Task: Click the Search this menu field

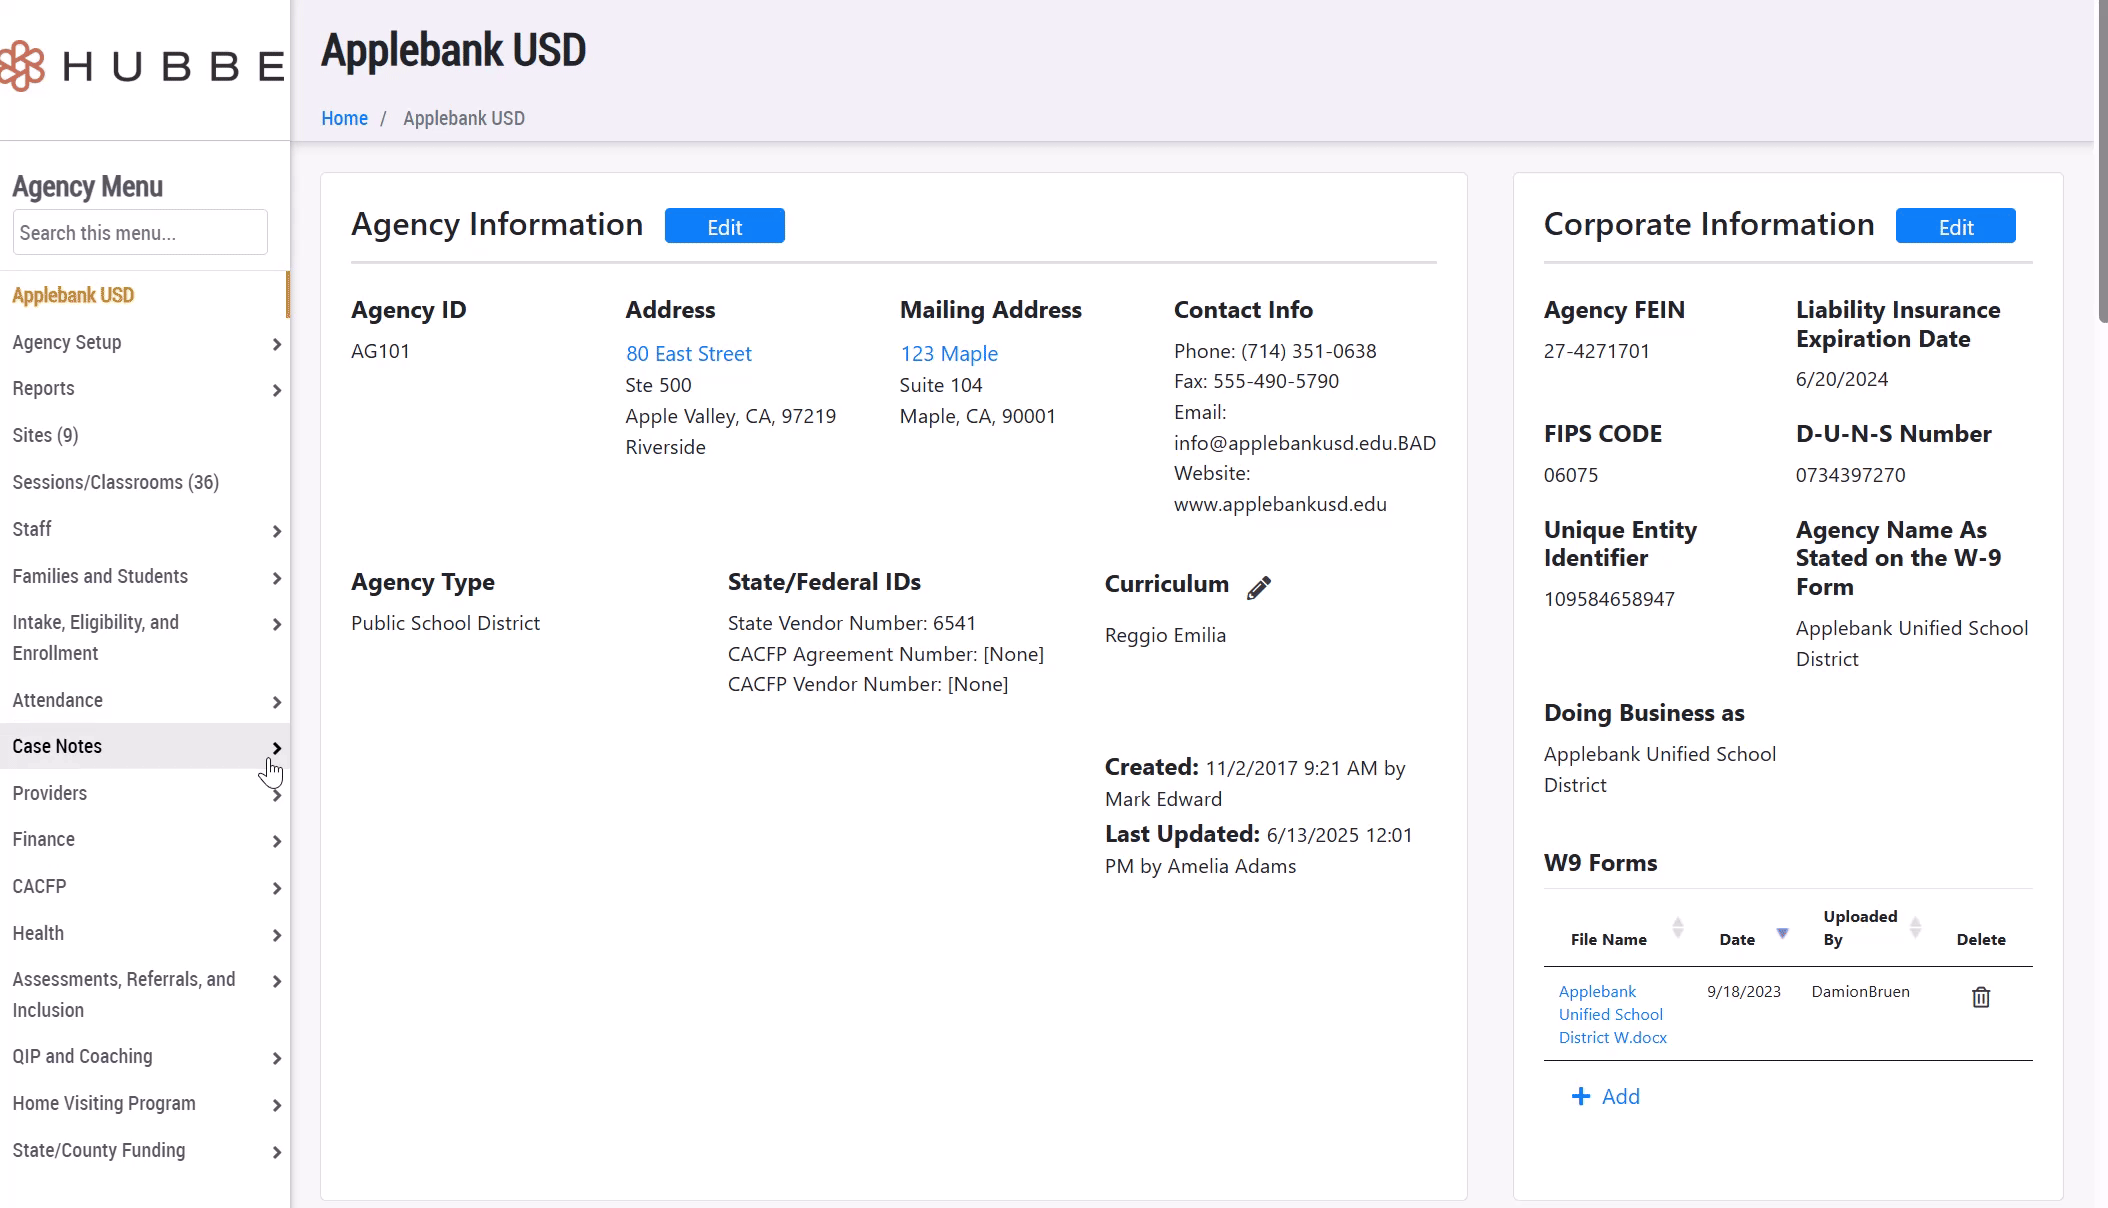Action: tap(140, 233)
